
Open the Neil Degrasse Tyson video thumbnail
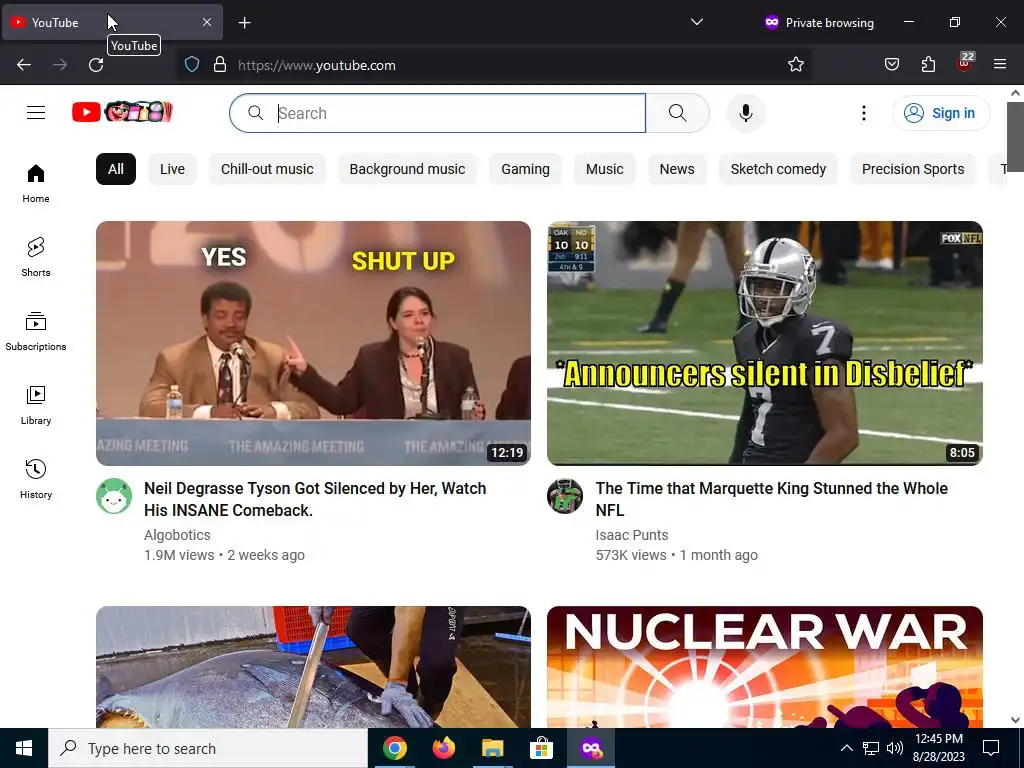pos(313,343)
